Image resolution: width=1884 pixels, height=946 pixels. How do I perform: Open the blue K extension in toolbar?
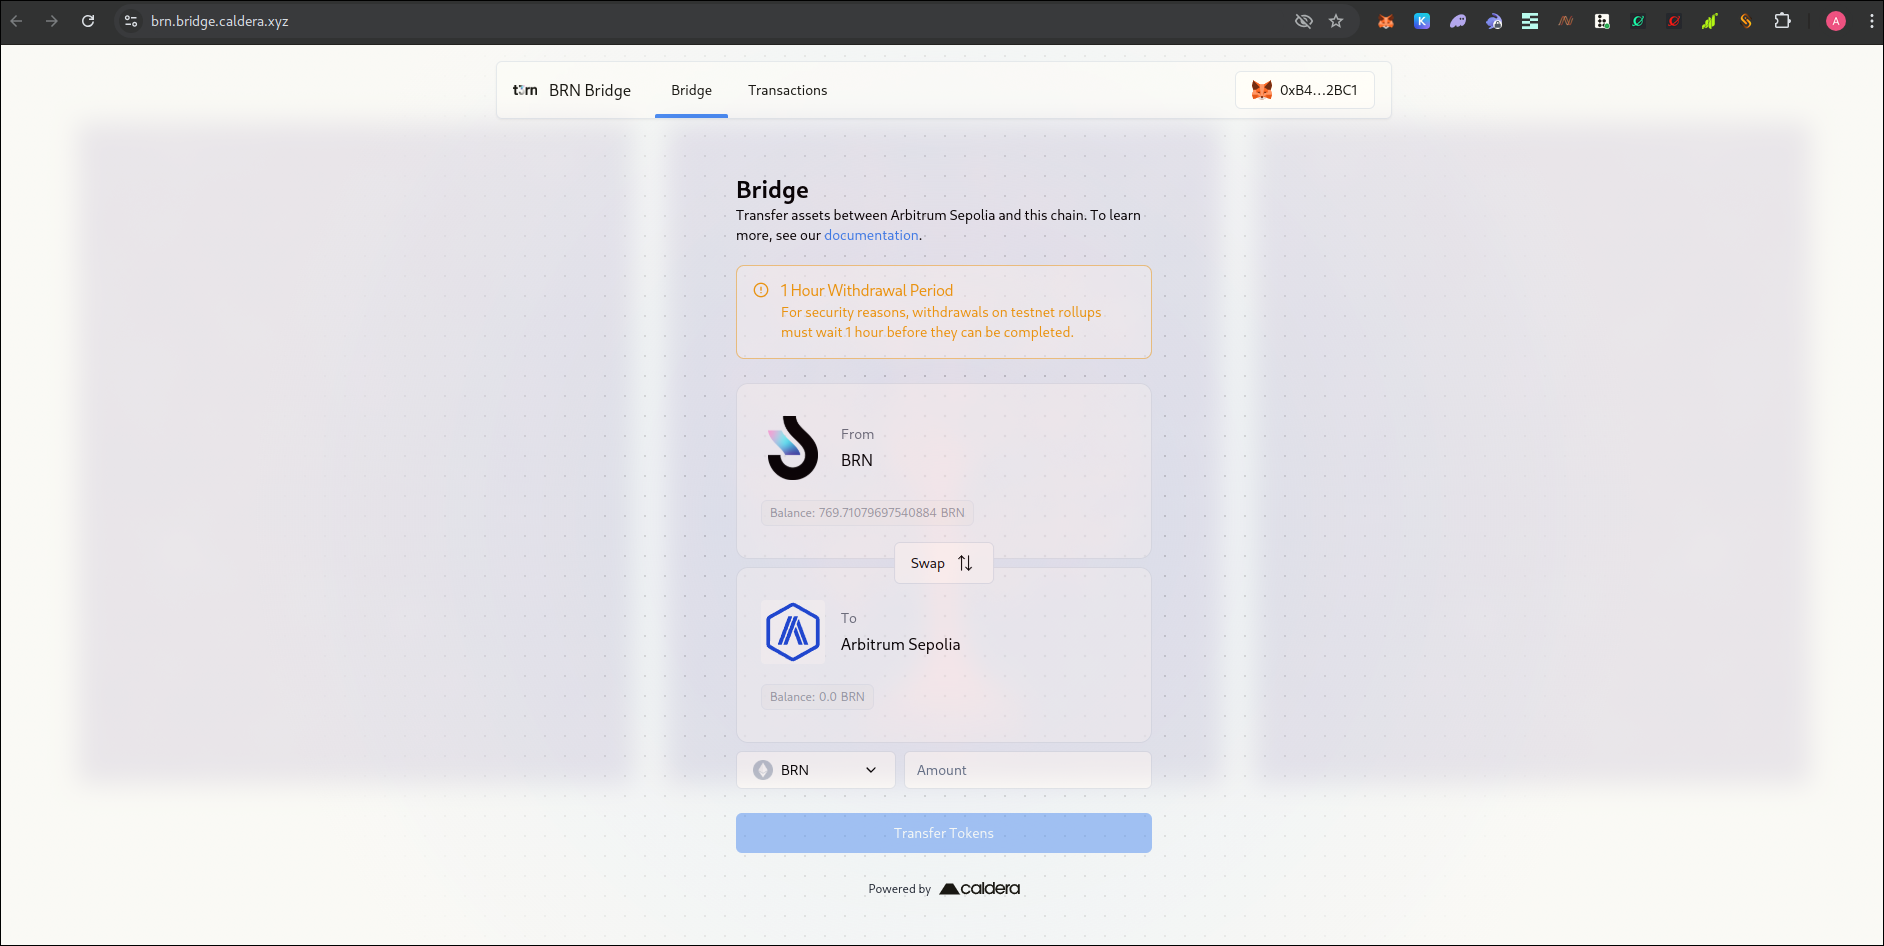pos(1422,21)
